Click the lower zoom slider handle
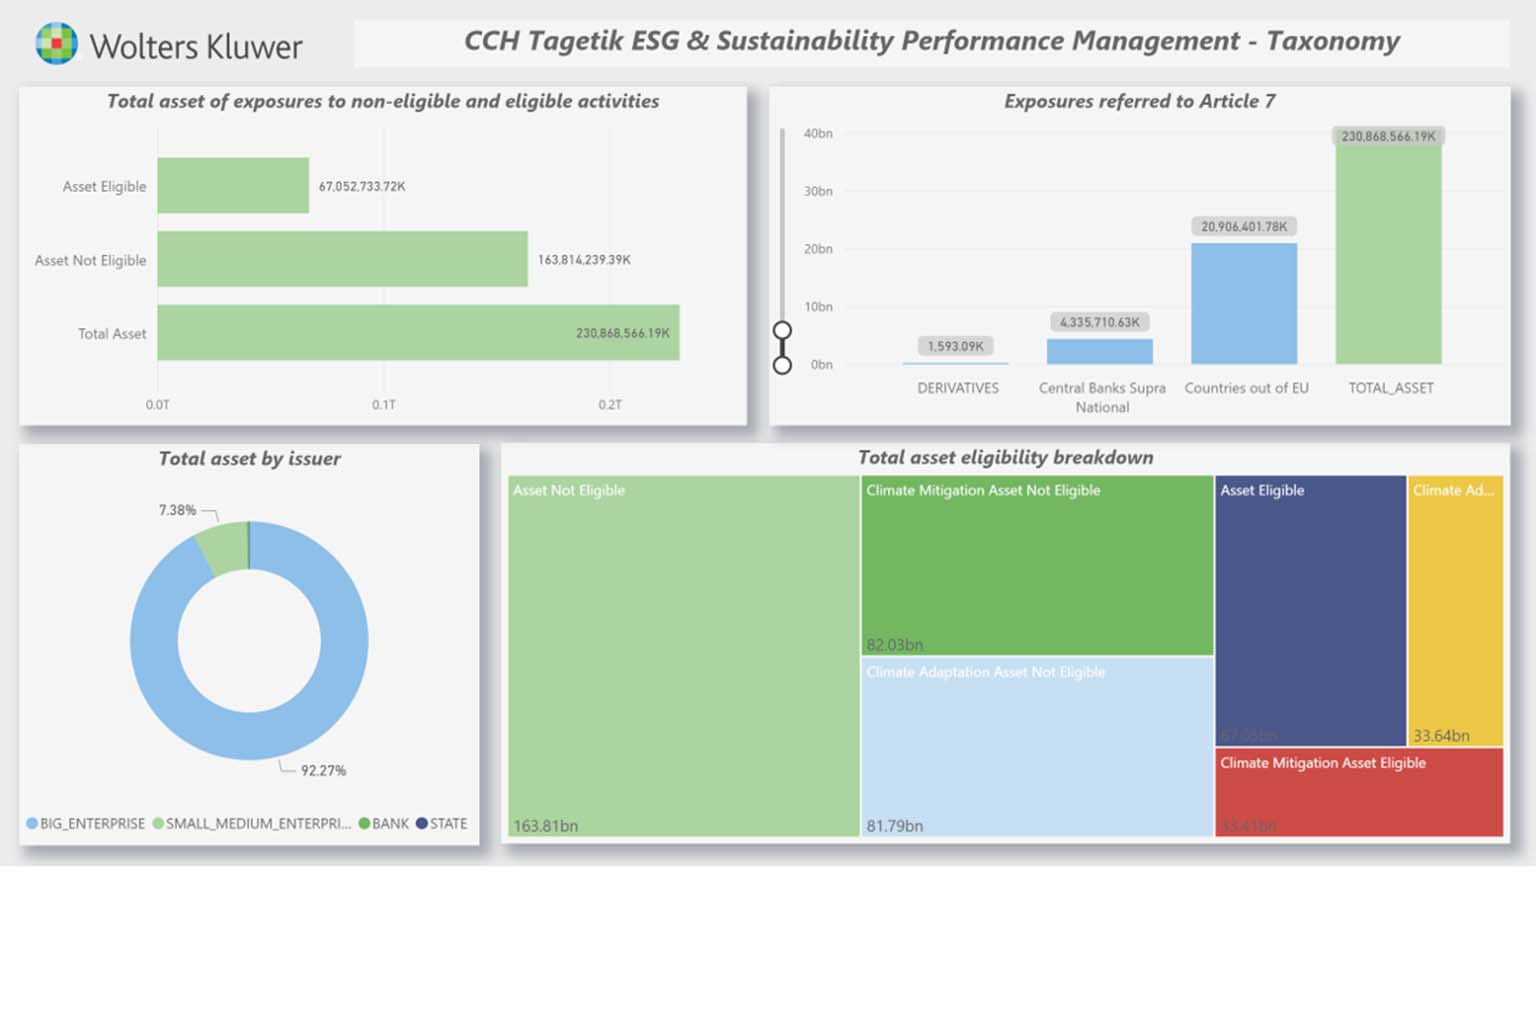 click(782, 365)
